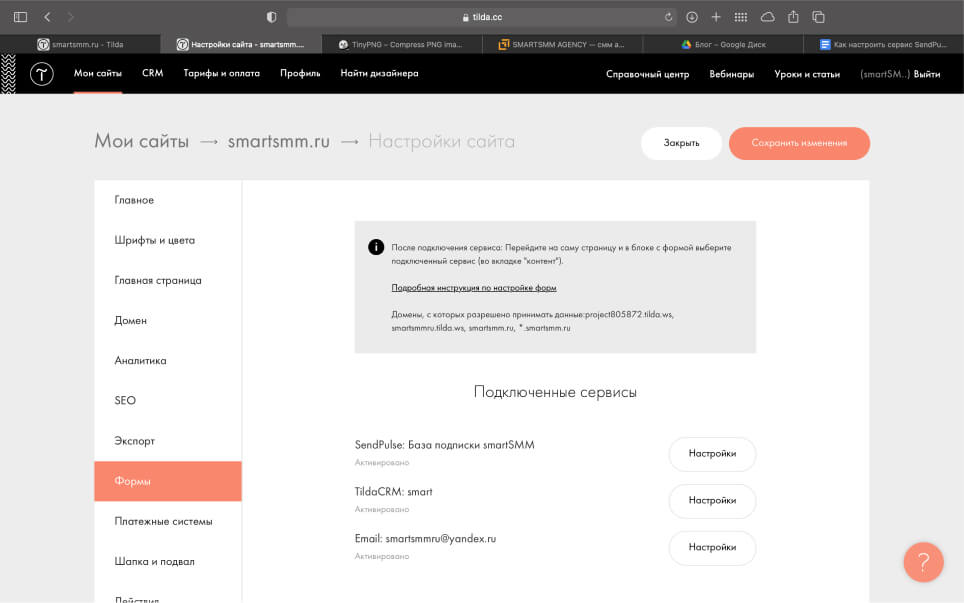Select the highlighted Формы section

point(168,481)
